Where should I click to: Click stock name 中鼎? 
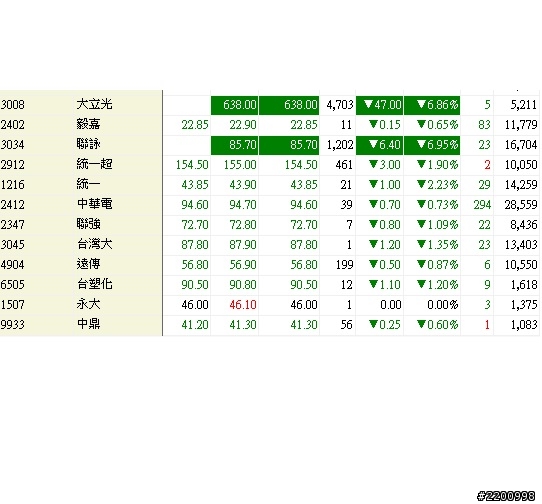(88, 325)
